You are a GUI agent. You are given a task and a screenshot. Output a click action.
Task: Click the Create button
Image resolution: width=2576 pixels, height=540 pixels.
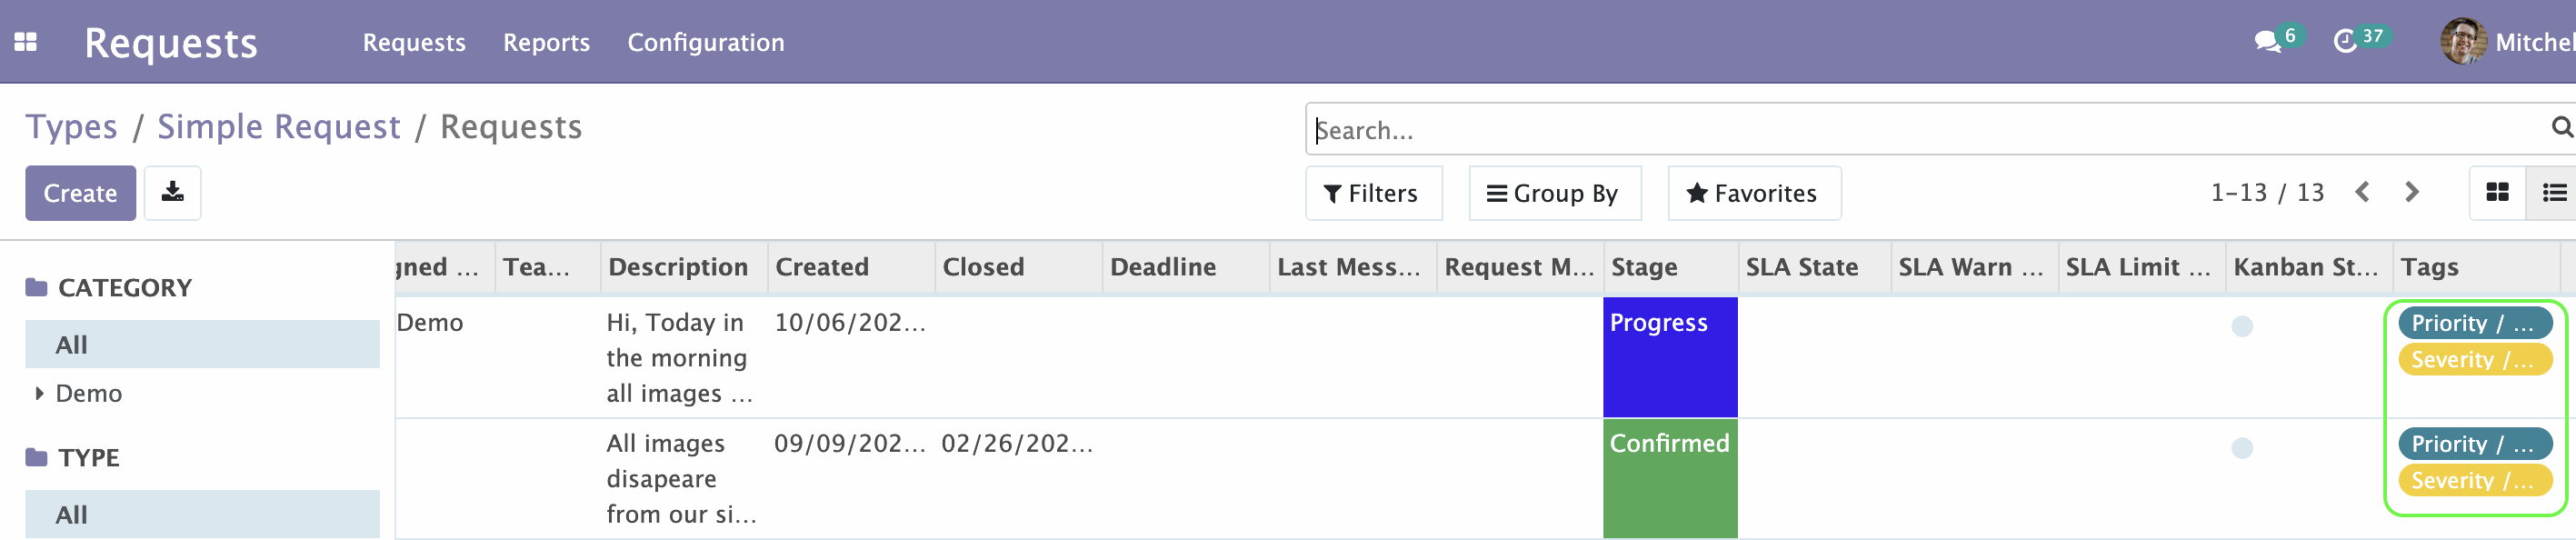[x=80, y=193]
